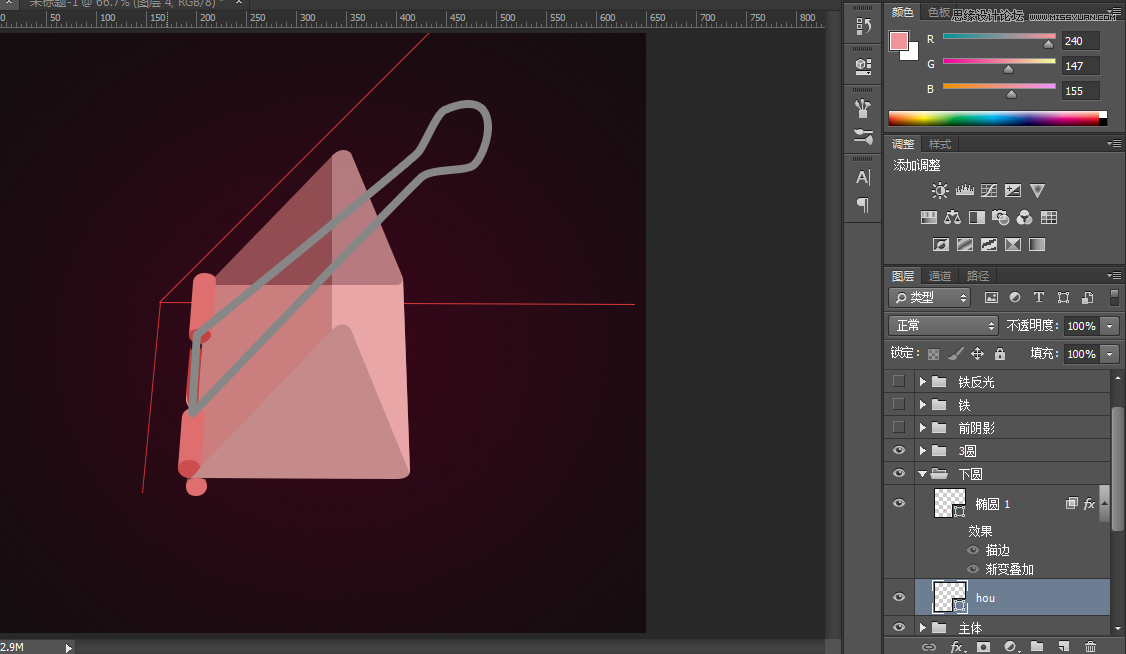This screenshot has width=1126, height=654.
Task: Open the 类型 filter dropdown
Action: pyautogui.click(x=931, y=297)
